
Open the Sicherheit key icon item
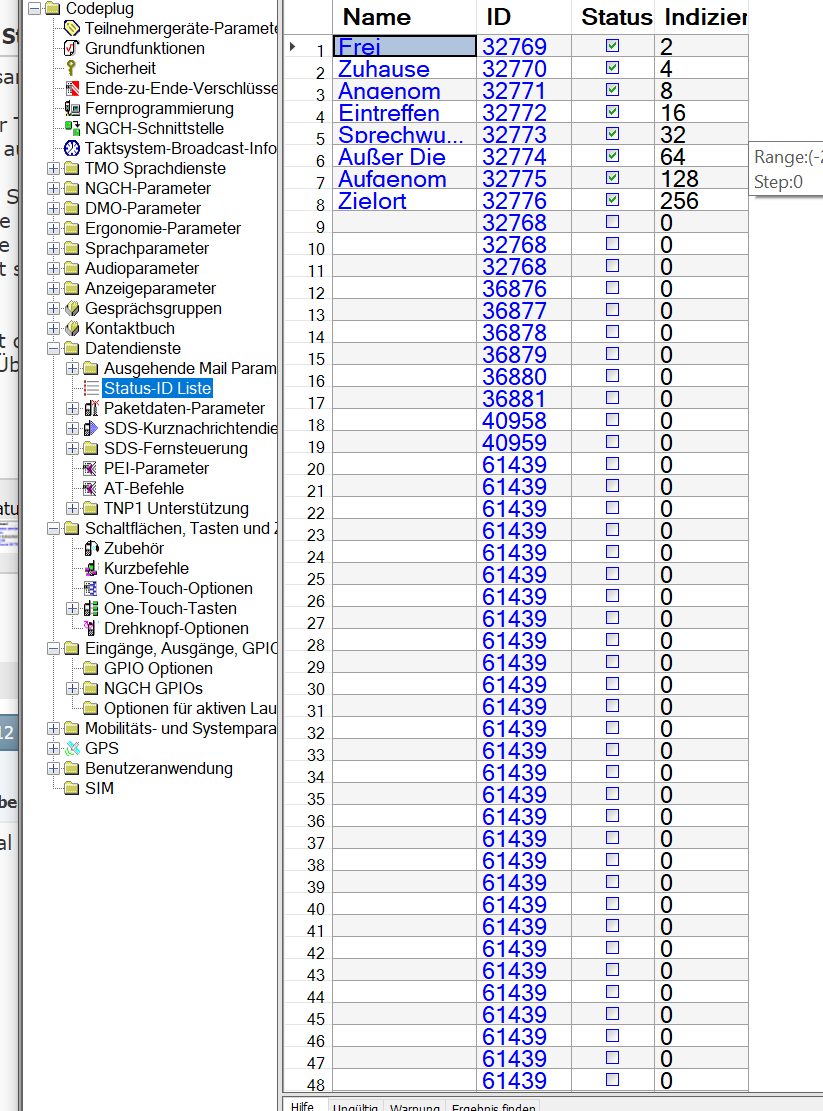point(71,68)
